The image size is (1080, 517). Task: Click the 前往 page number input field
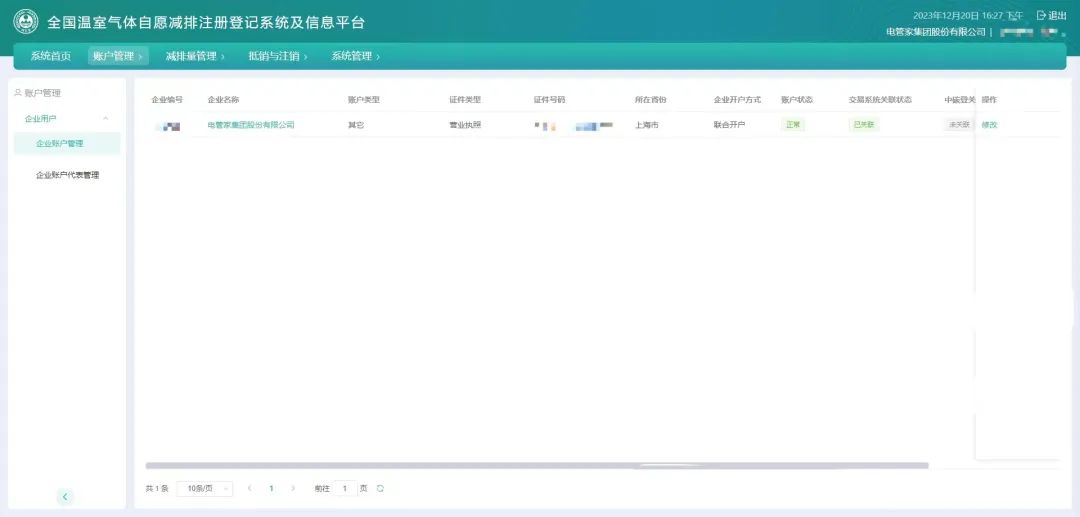tap(344, 488)
